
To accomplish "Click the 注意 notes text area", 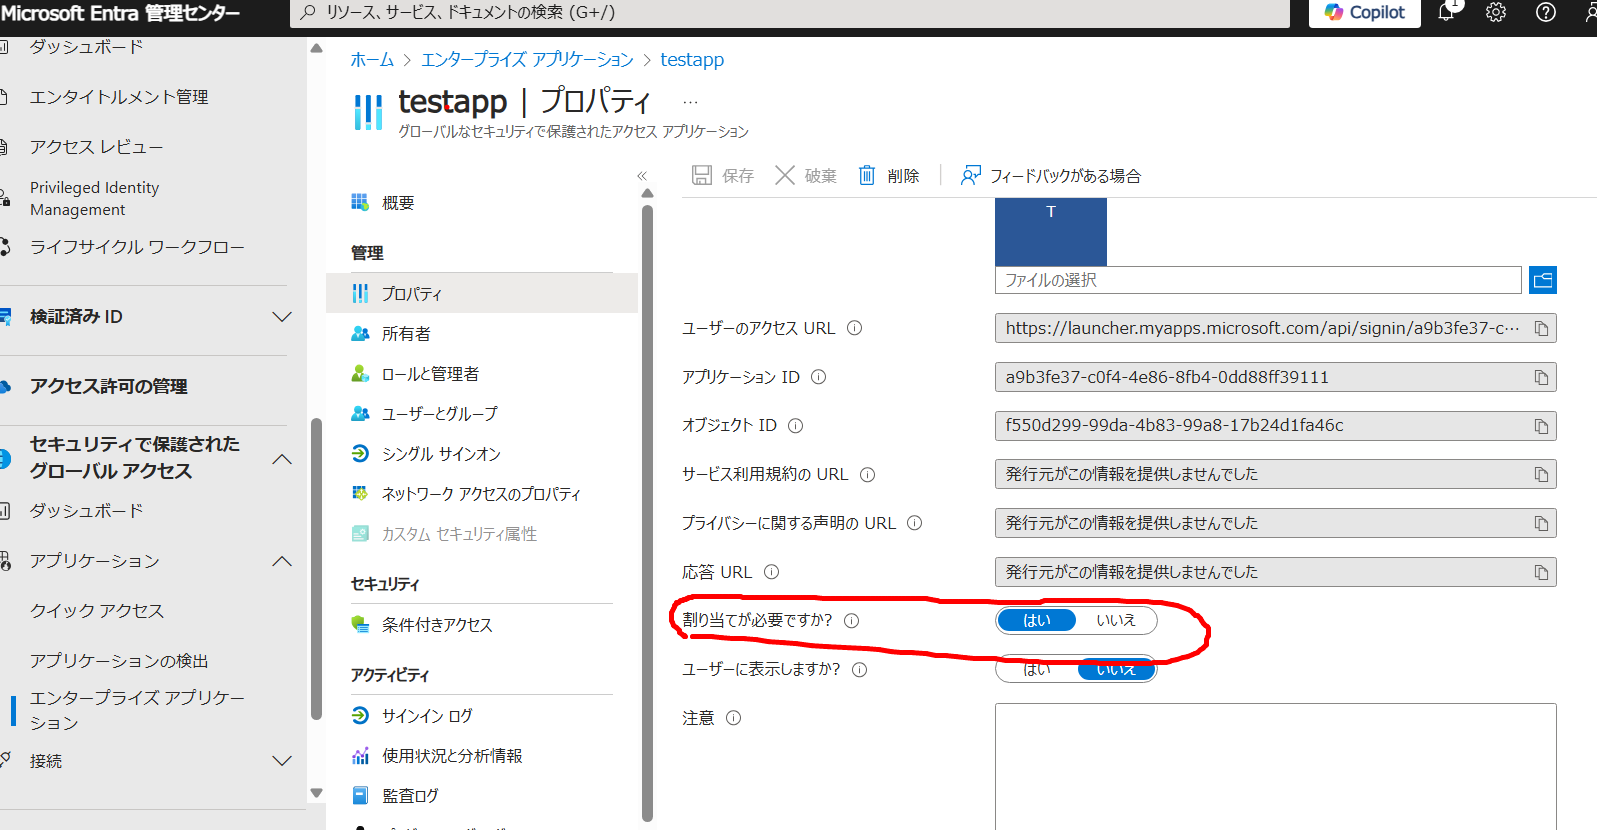I will [x=1276, y=767].
